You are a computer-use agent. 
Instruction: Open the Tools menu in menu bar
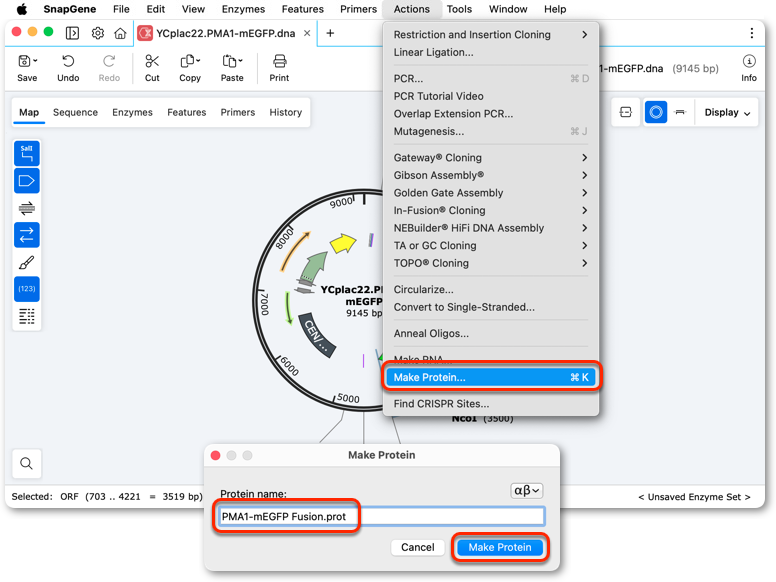pyautogui.click(x=459, y=9)
